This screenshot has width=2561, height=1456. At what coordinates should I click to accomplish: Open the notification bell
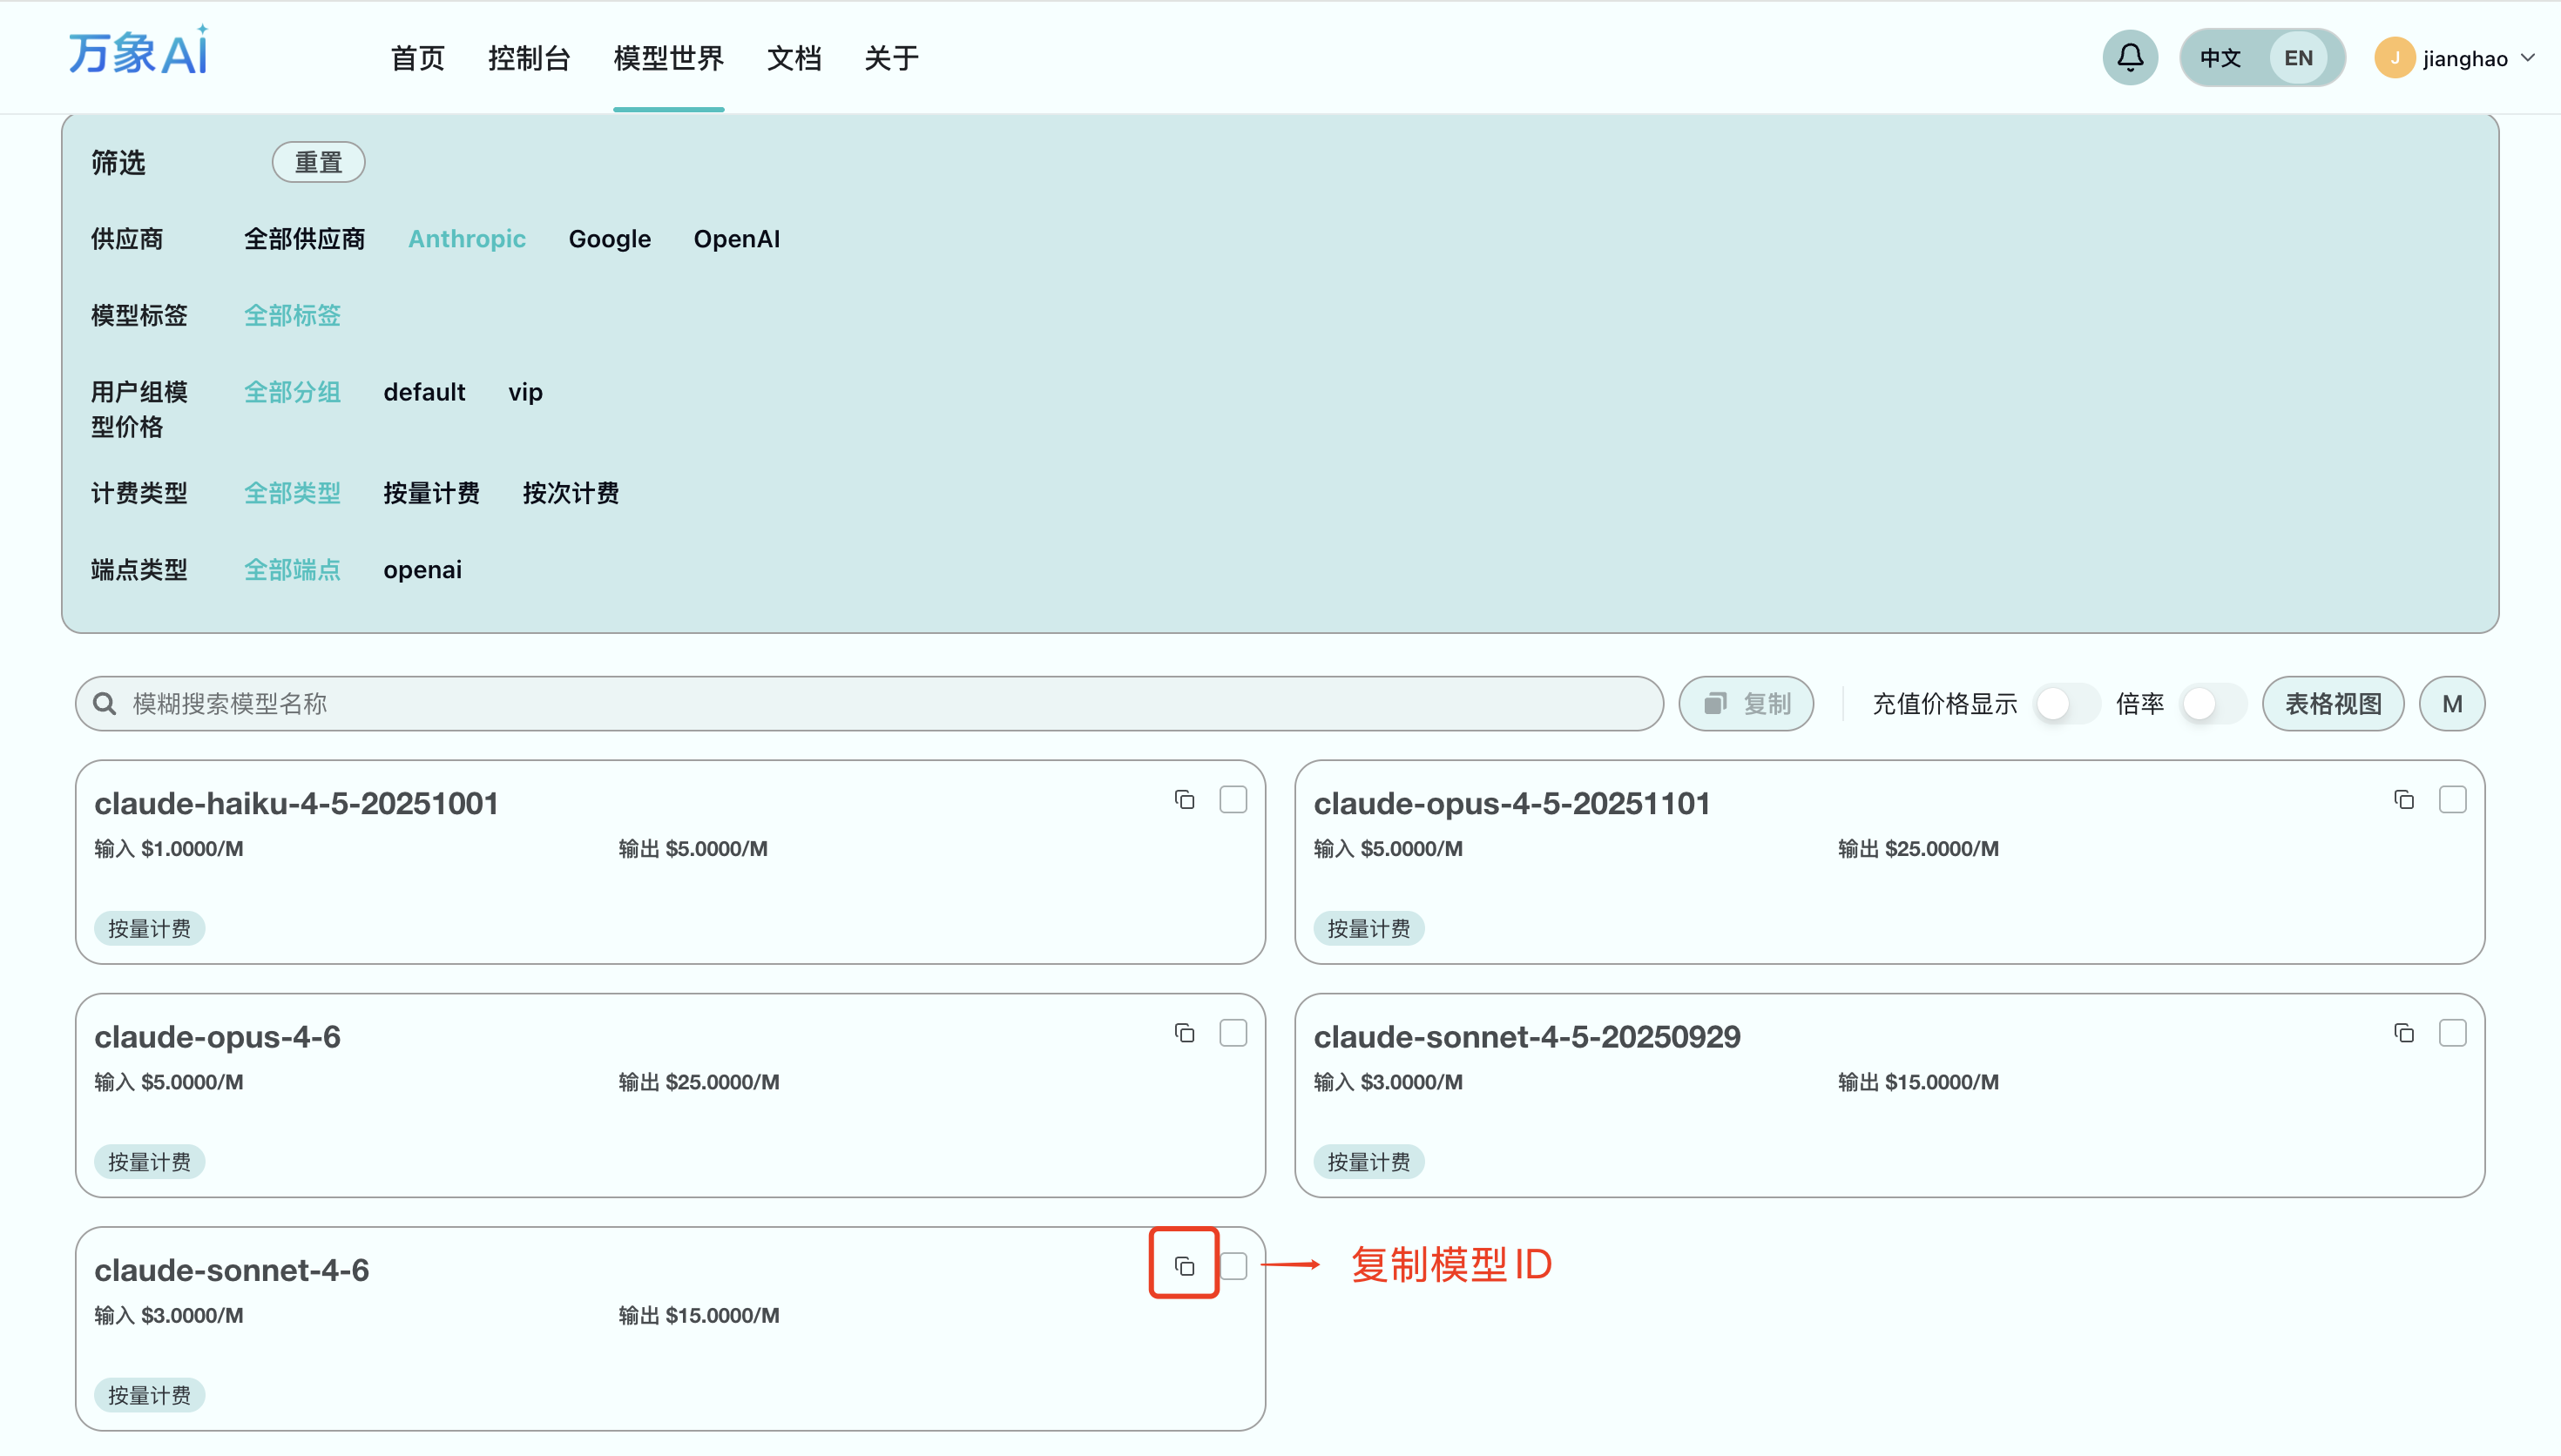point(2130,58)
